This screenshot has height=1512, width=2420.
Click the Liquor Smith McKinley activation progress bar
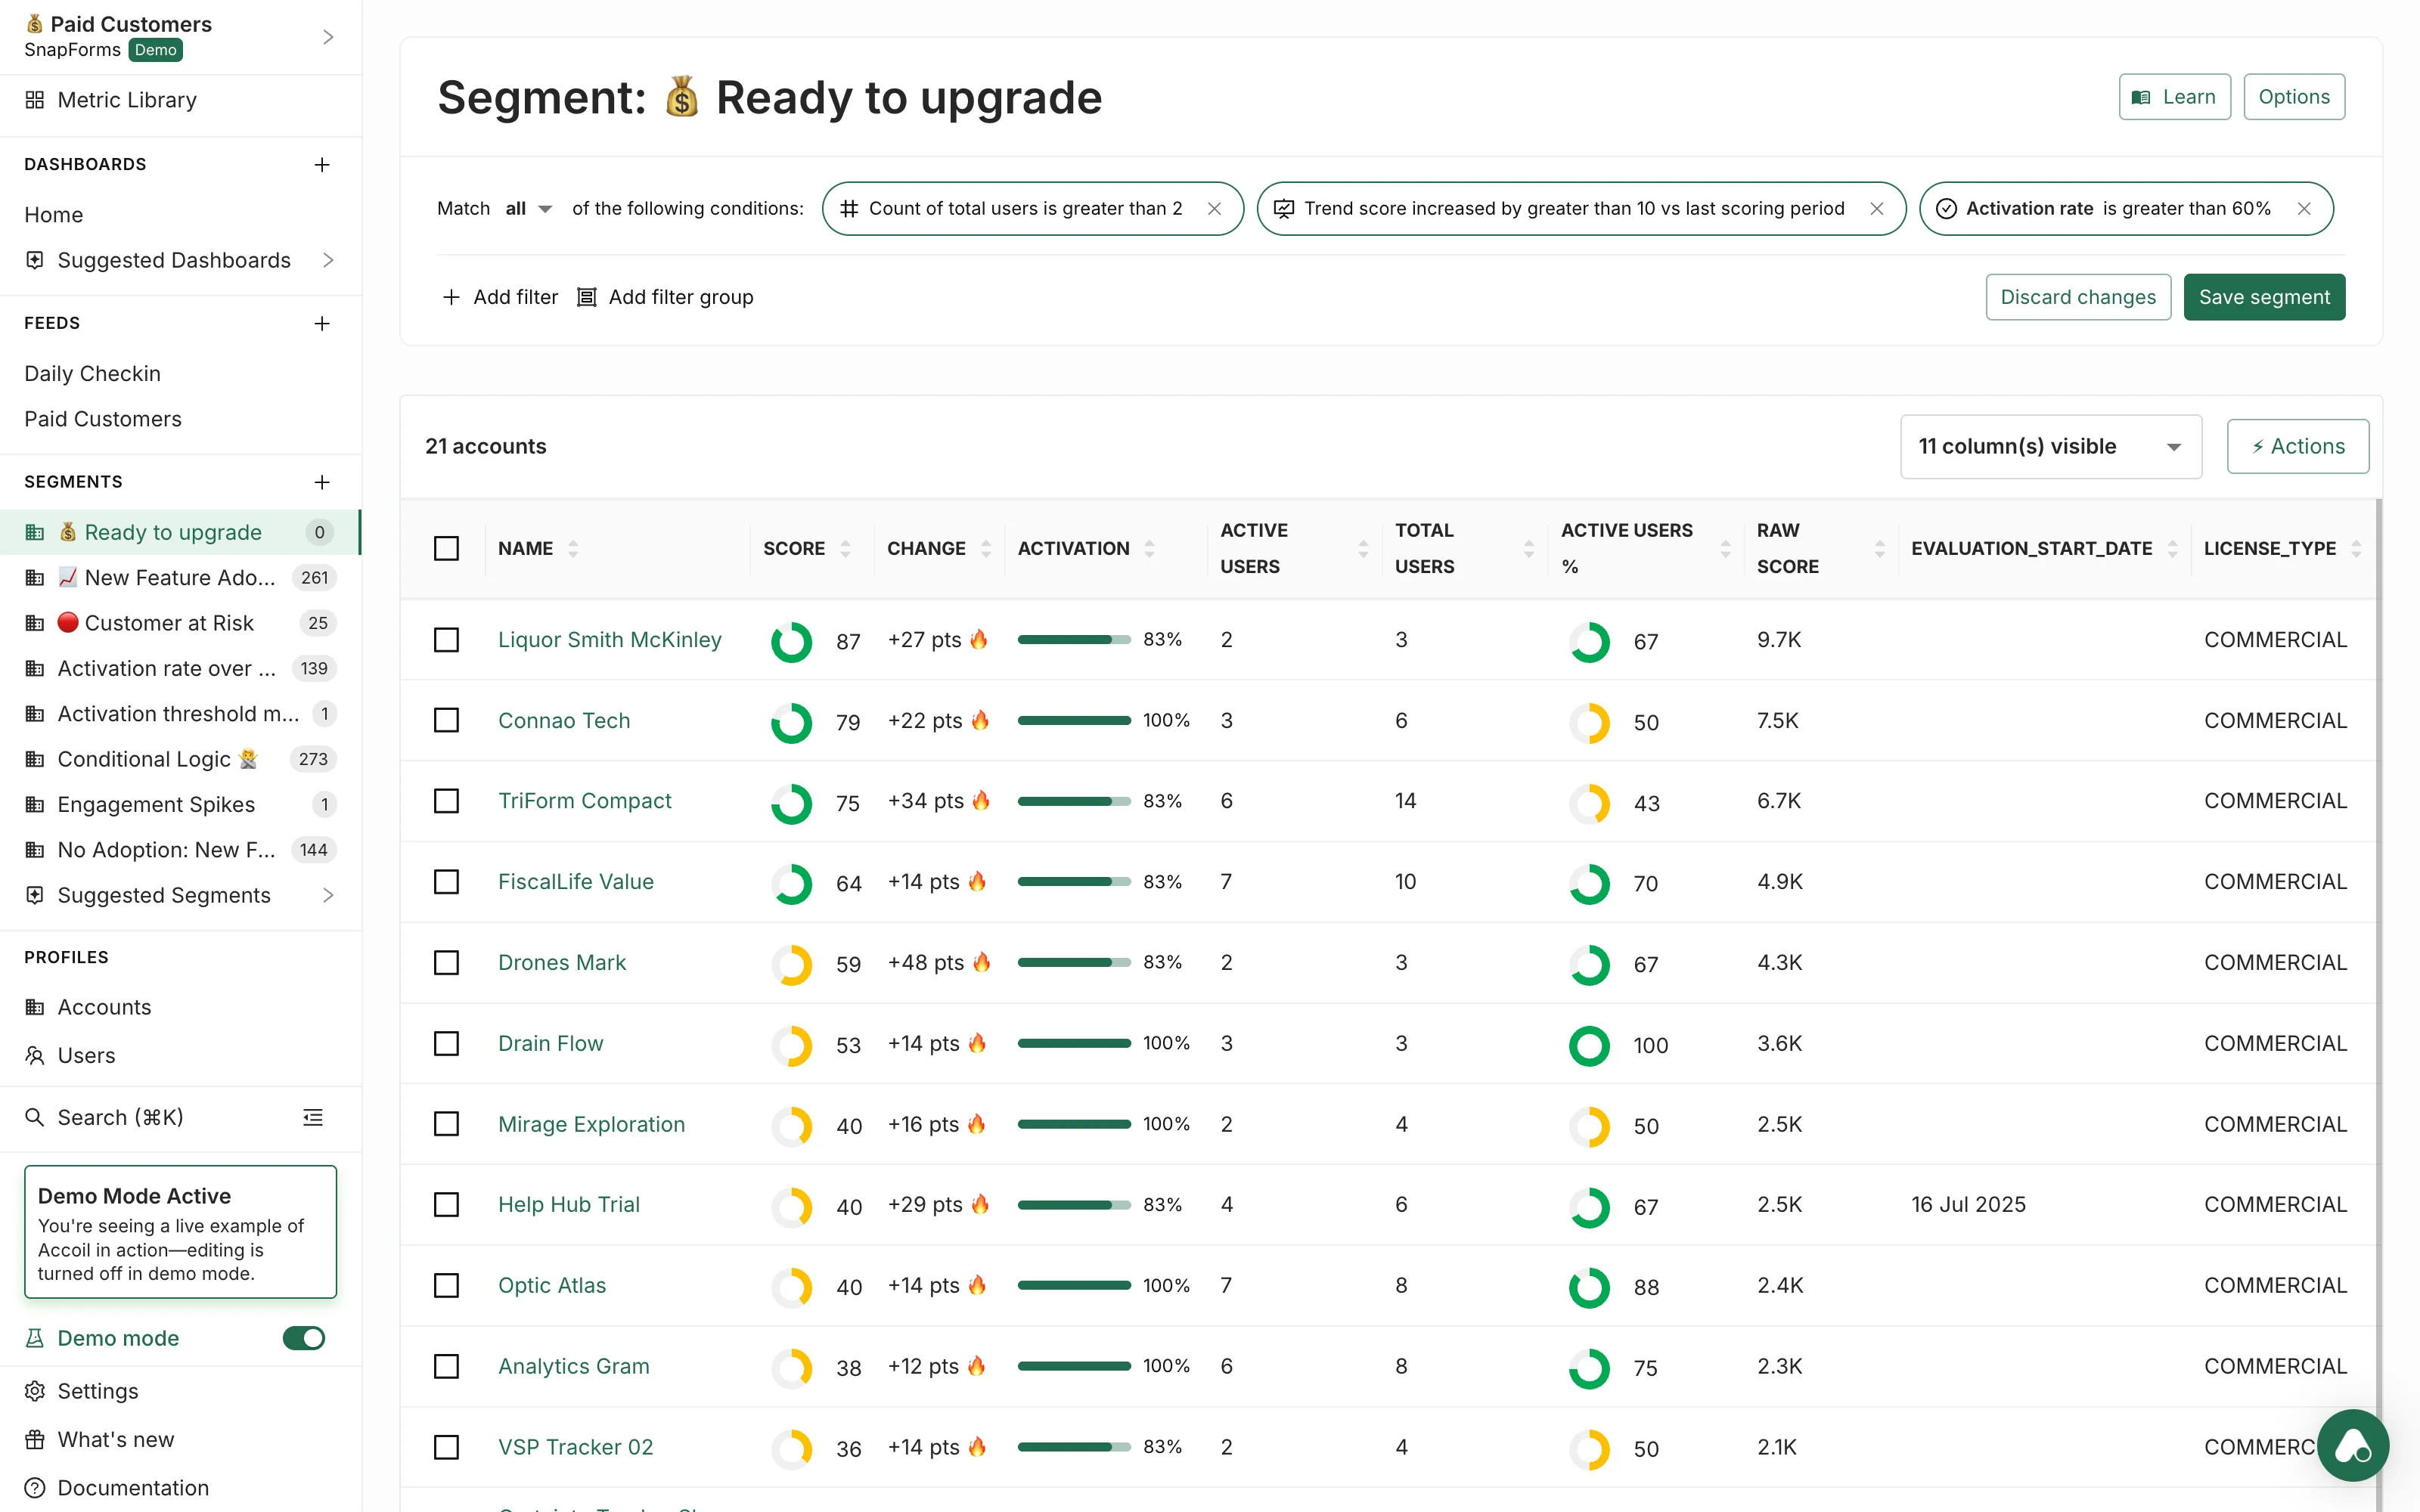pyautogui.click(x=1074, y=639)
